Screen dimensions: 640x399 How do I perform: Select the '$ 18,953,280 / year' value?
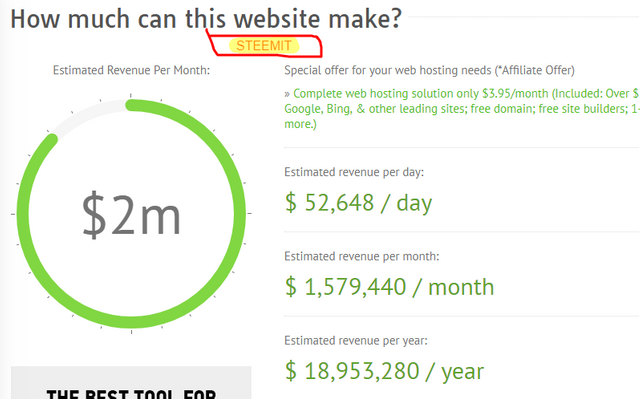coord(384,371)
